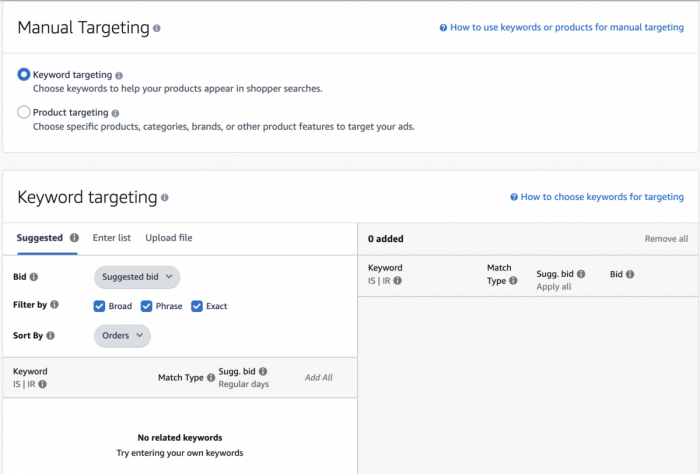This screenshot has height=474, width=700.
Task: Open How to use keywords or products link
Action: point(567,27)
